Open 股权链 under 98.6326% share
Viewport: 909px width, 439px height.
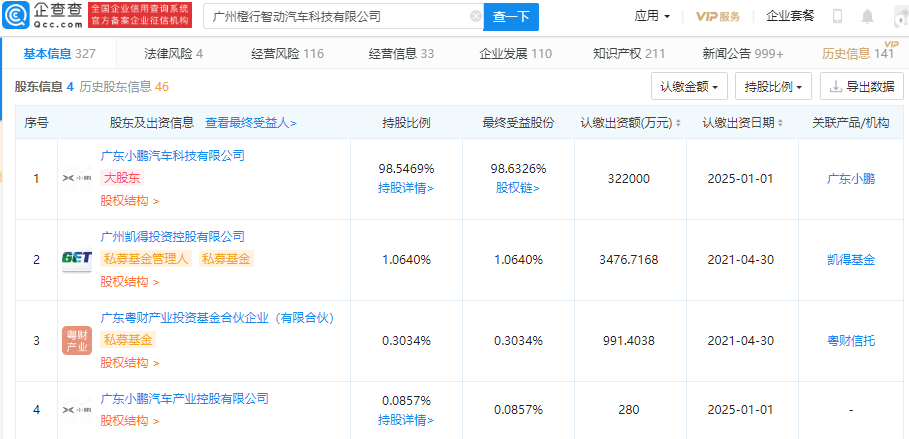tap(518, 188)
